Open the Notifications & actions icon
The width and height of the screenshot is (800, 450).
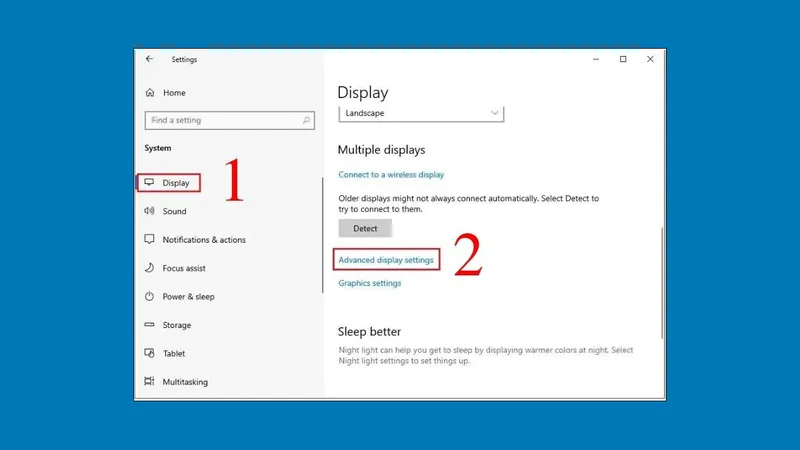pos(150,240)
